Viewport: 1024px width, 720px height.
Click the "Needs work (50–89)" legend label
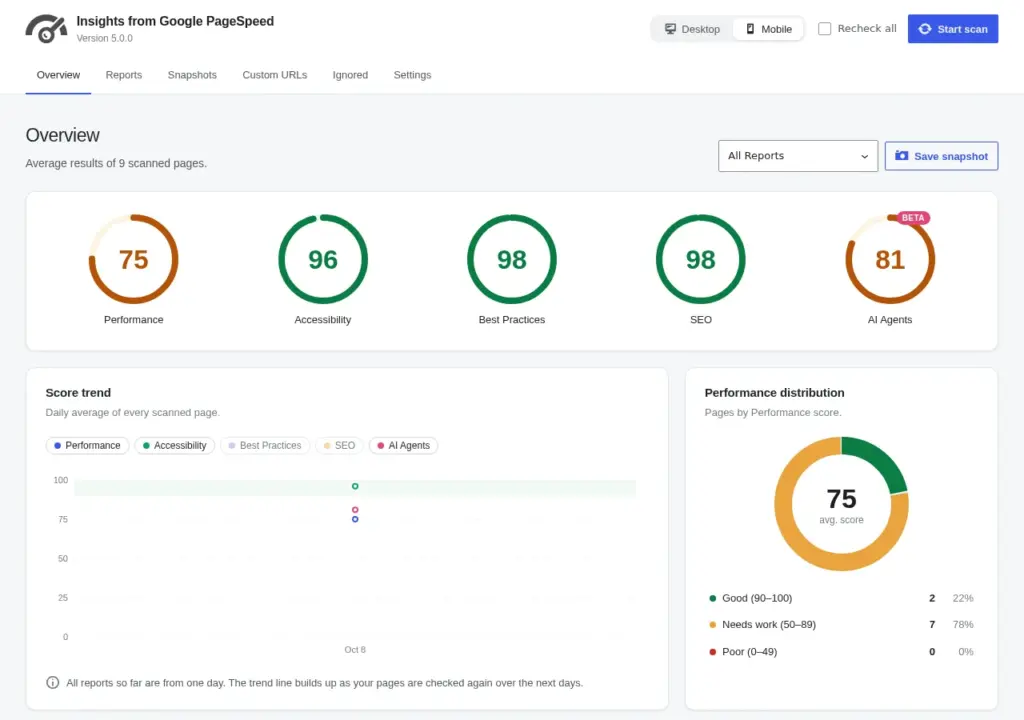click(x=769, y=625)
